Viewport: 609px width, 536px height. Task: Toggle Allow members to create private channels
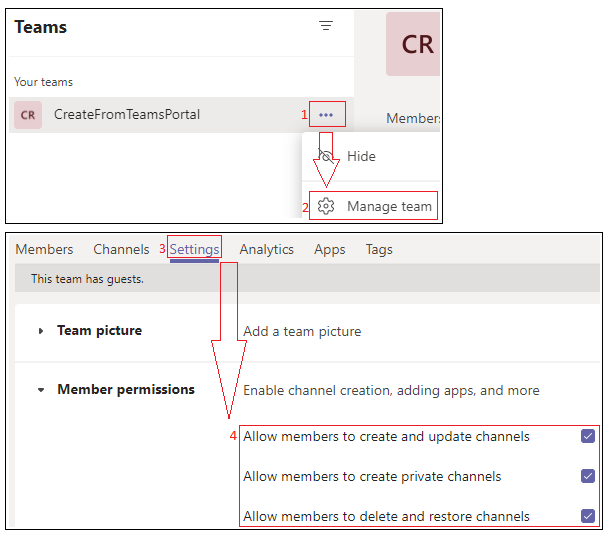588,476
